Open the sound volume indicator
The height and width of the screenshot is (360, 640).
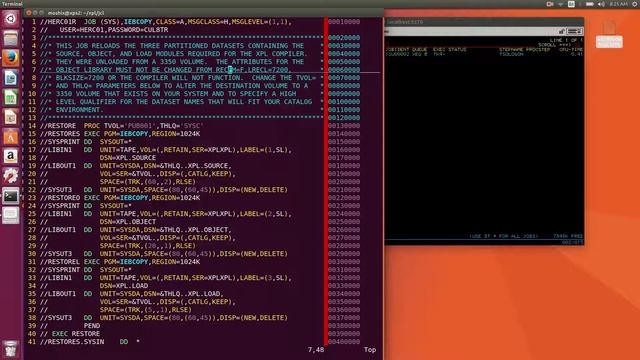(x=601, y=4)
